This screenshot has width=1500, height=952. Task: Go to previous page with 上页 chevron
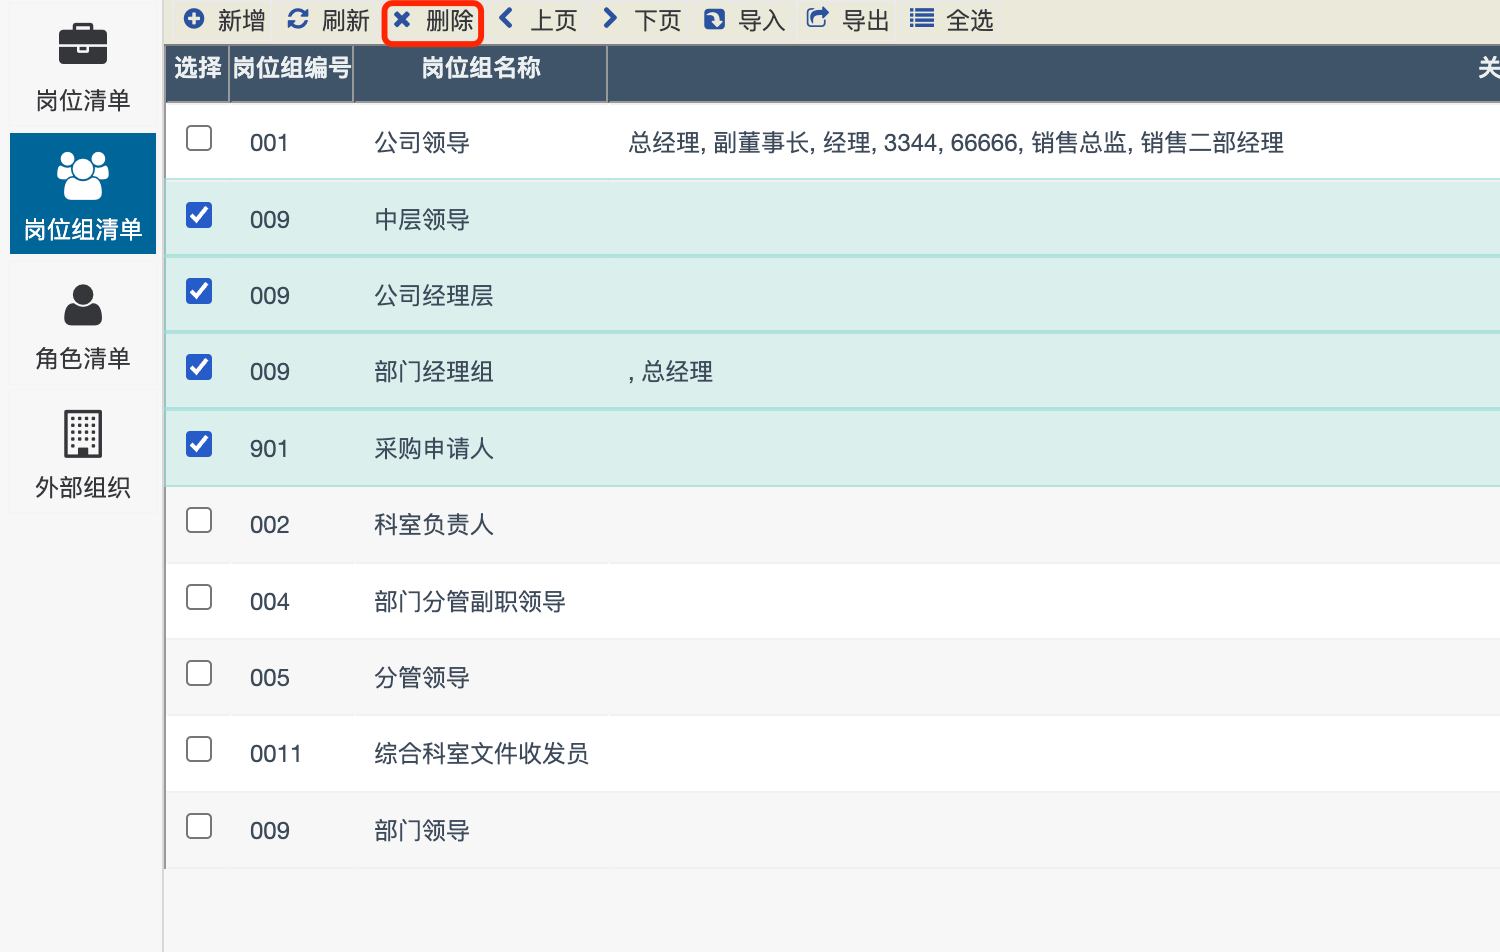[507, 18]
